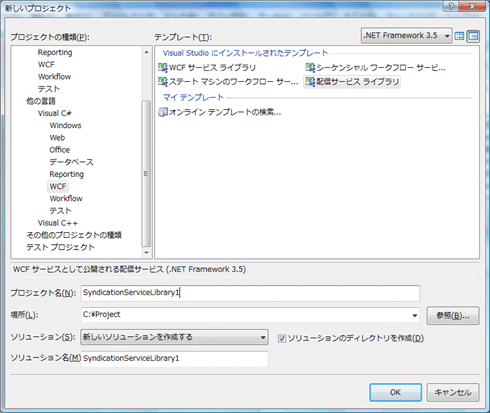Open the .NET Framework 3.5 version dropdown
490x413 pixels.
tap(407, 35)
